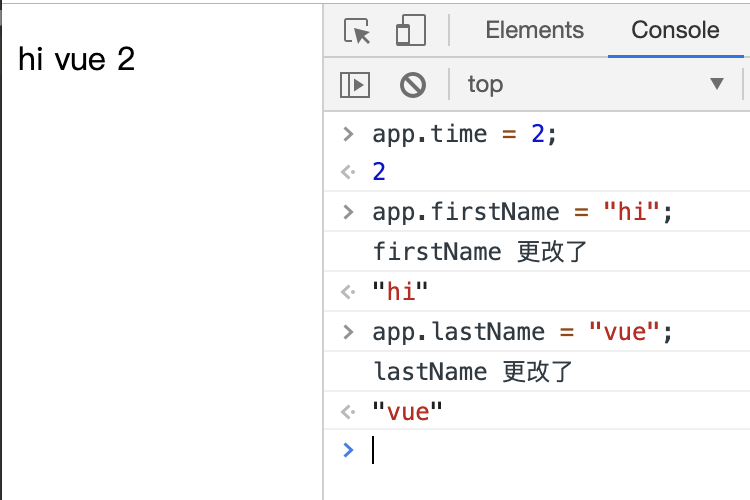Activate the inspect element picker icon
Viewport: 750px width, 500px height.
click(x=357, y=31)
